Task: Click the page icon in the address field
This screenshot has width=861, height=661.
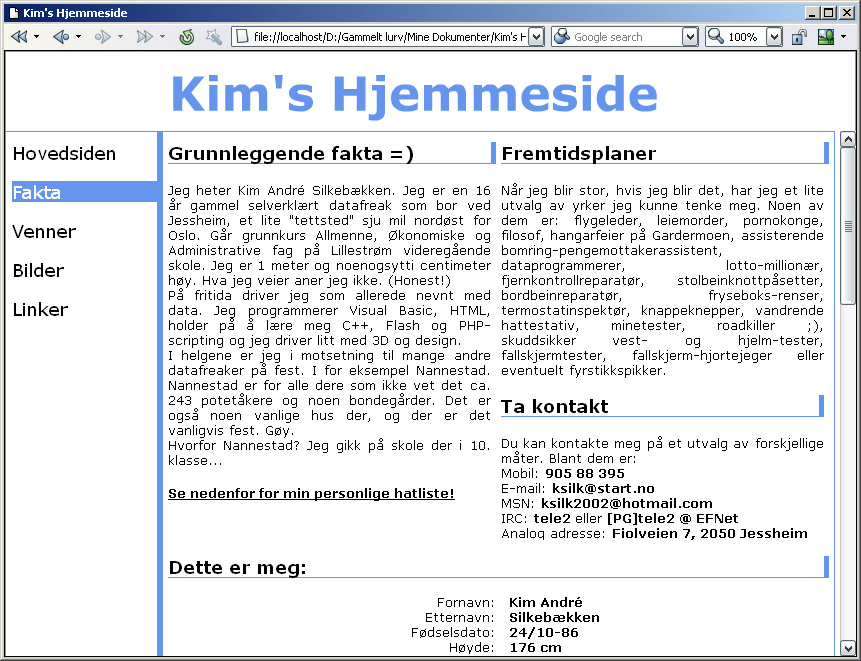Action: pyautogui.click(x=241, y=37)
